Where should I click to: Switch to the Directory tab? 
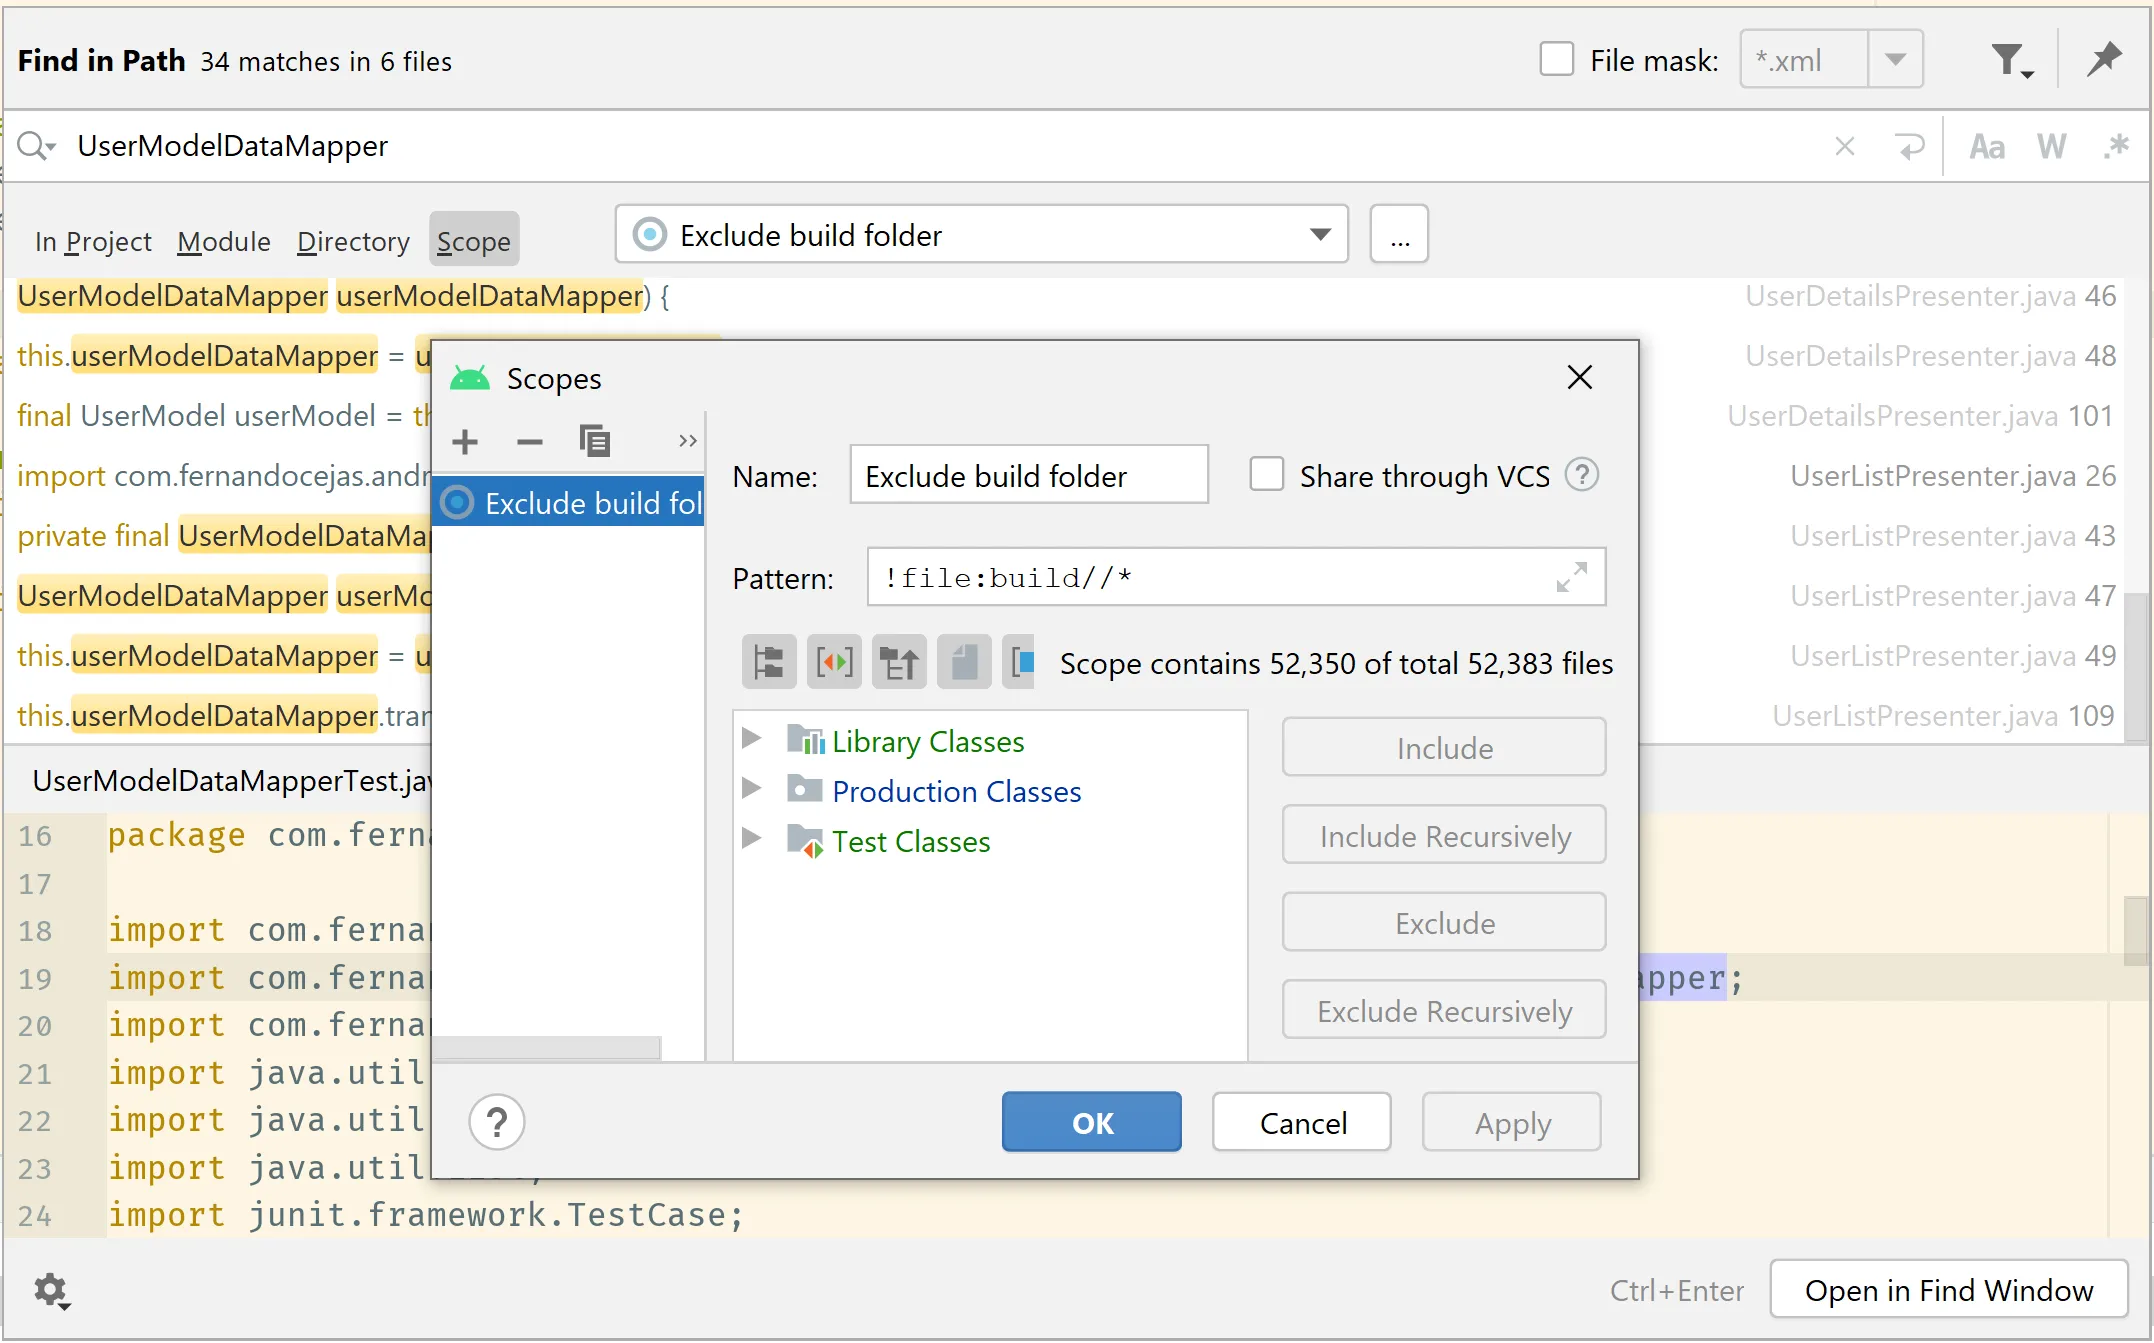pyautogui.click(x=353, y=241)
